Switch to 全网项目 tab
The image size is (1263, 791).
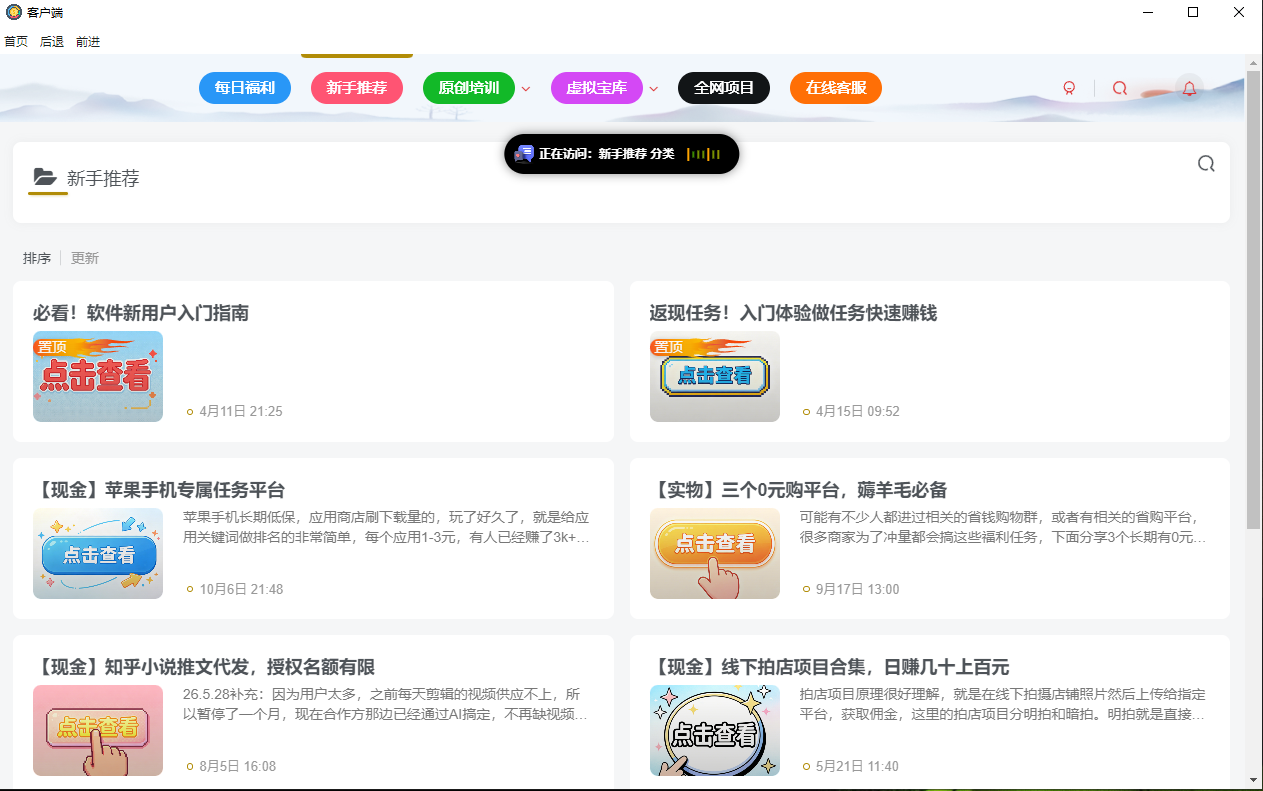[724, 88]
